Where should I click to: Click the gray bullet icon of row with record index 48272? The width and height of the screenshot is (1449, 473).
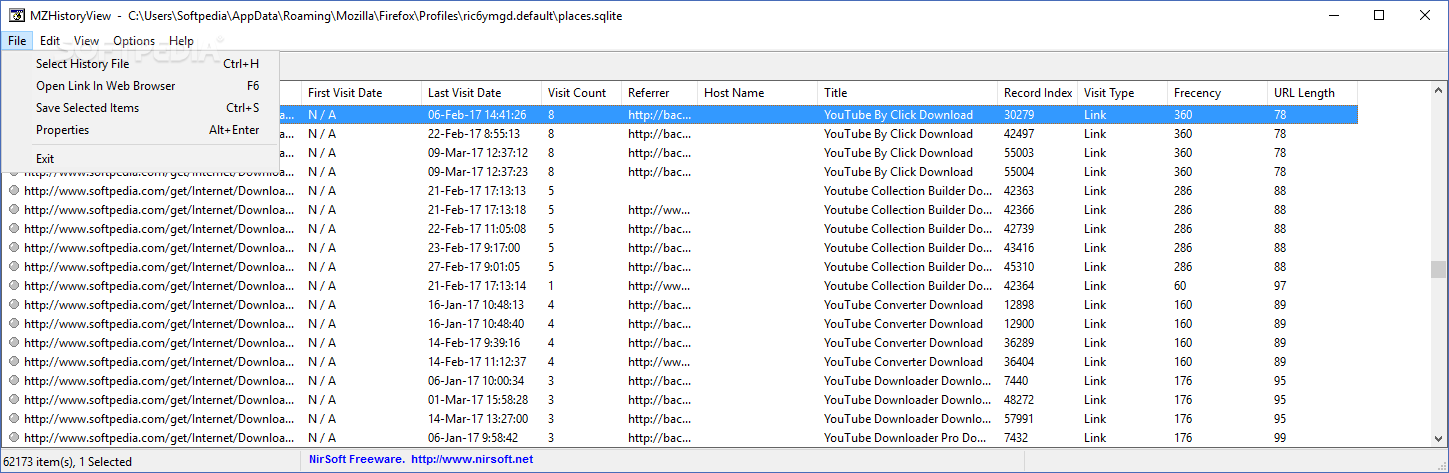(14, 400)
